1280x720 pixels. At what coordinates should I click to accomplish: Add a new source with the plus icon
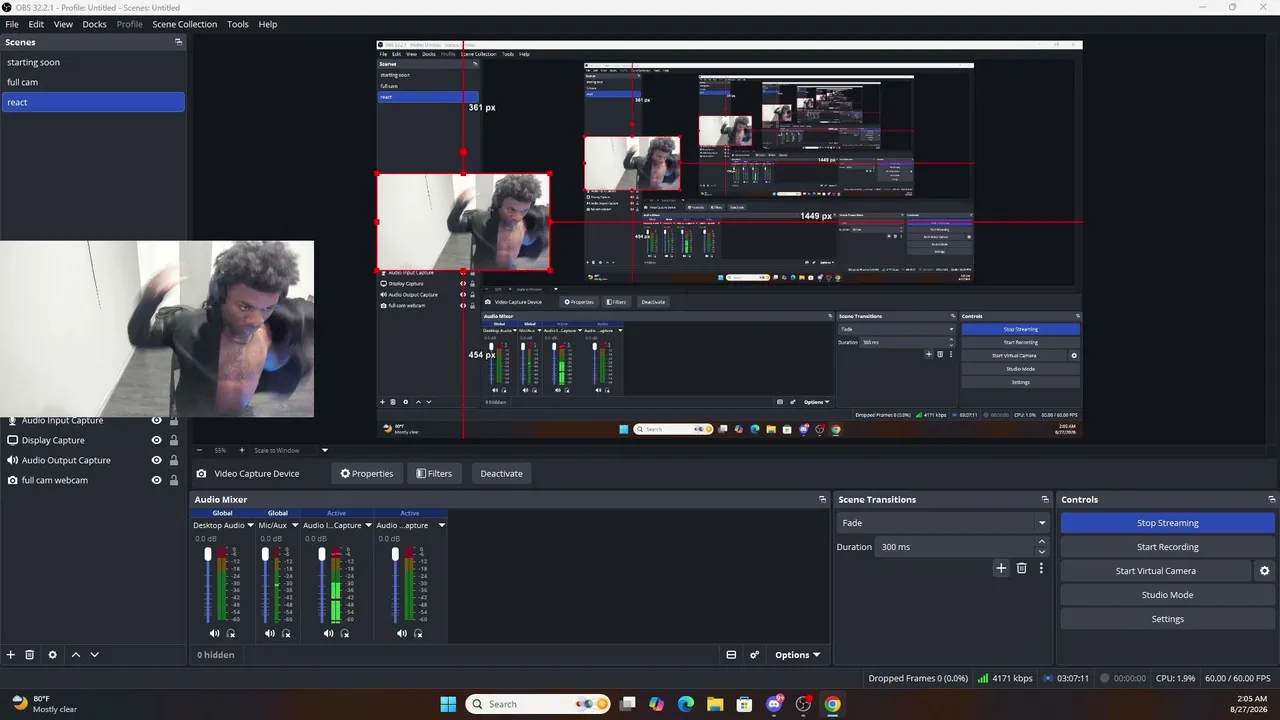pyautogui.click(x=11, y=655)
